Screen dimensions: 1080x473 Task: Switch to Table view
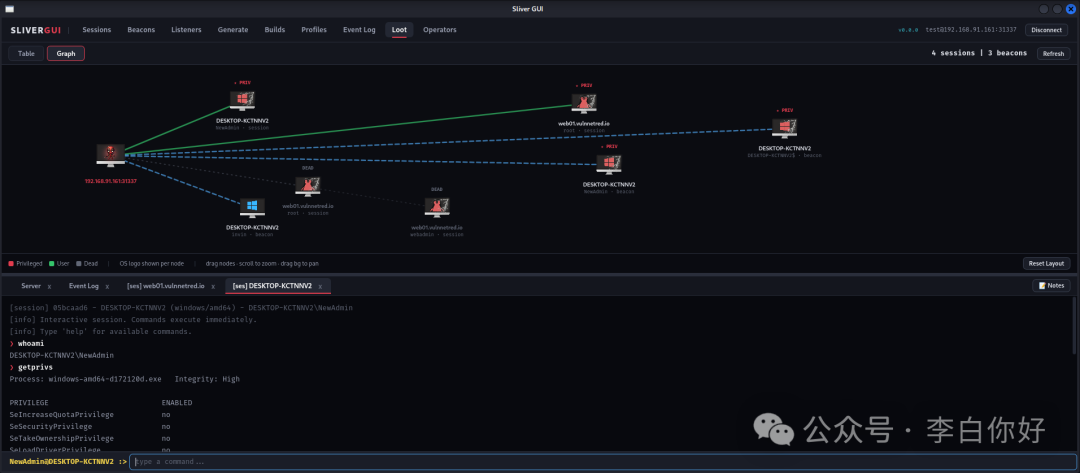[26, 54]
